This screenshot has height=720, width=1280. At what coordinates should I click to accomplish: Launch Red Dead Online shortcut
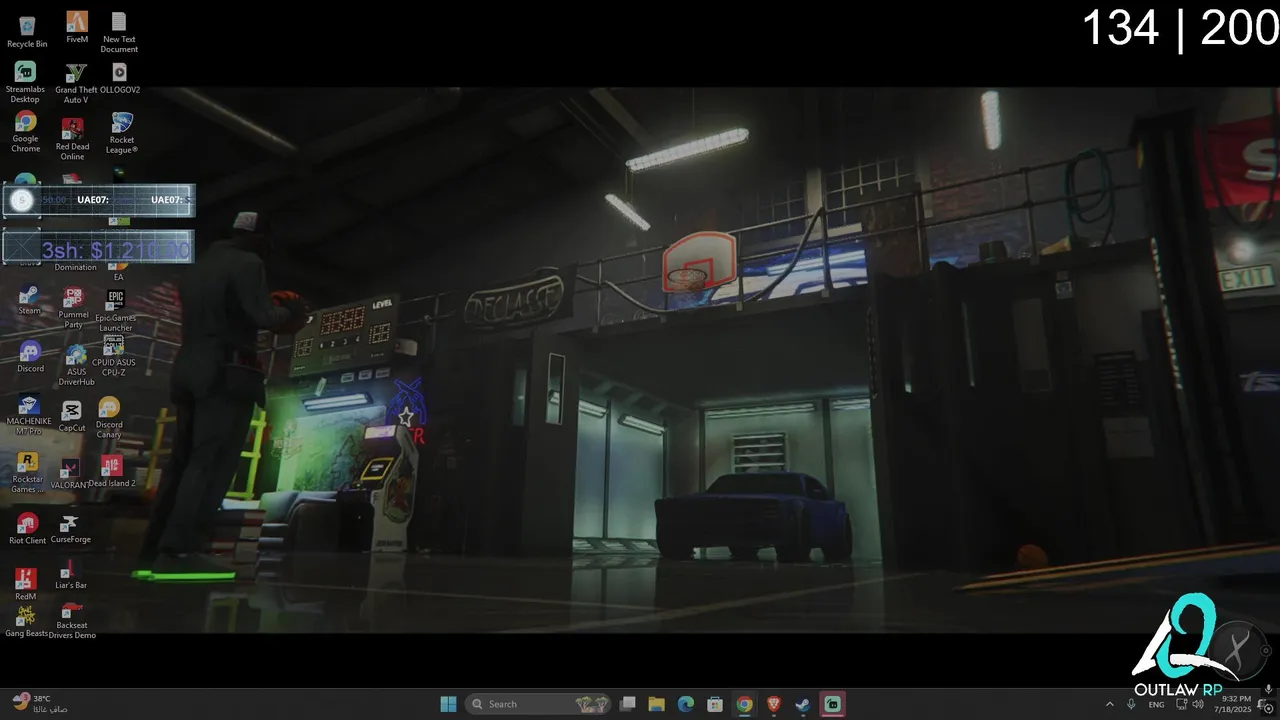coord(72,138)
